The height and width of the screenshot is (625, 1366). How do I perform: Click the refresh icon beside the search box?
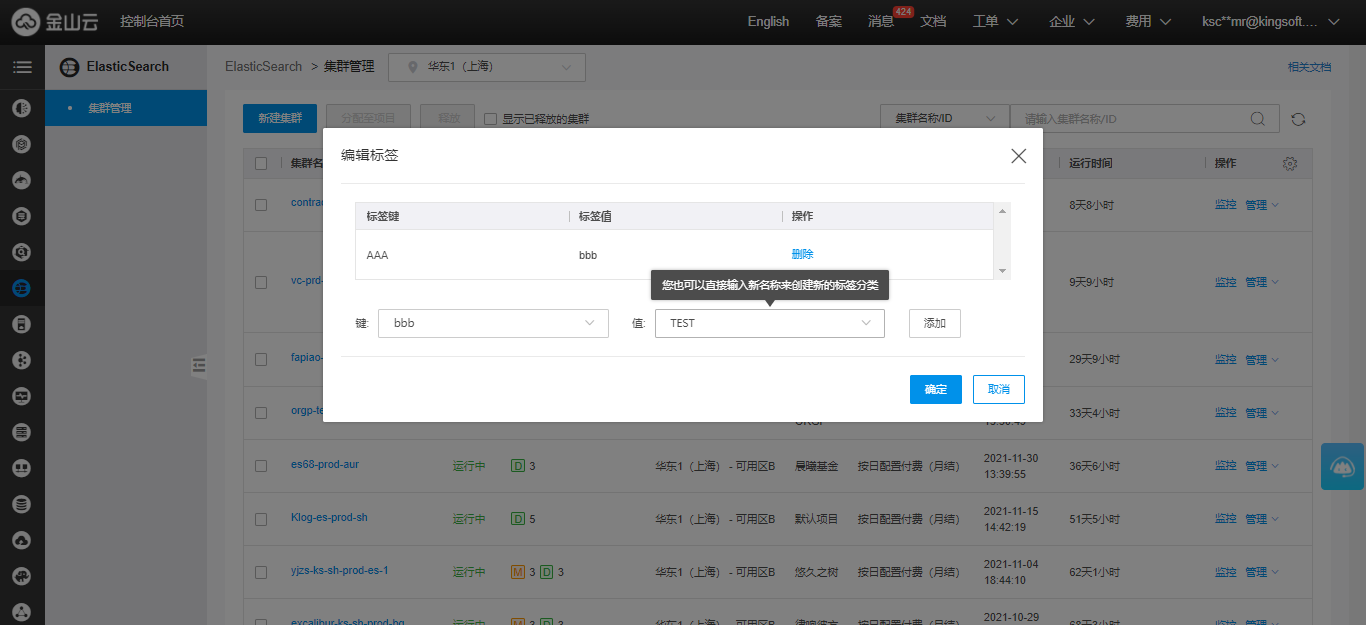pos(1298,119)
